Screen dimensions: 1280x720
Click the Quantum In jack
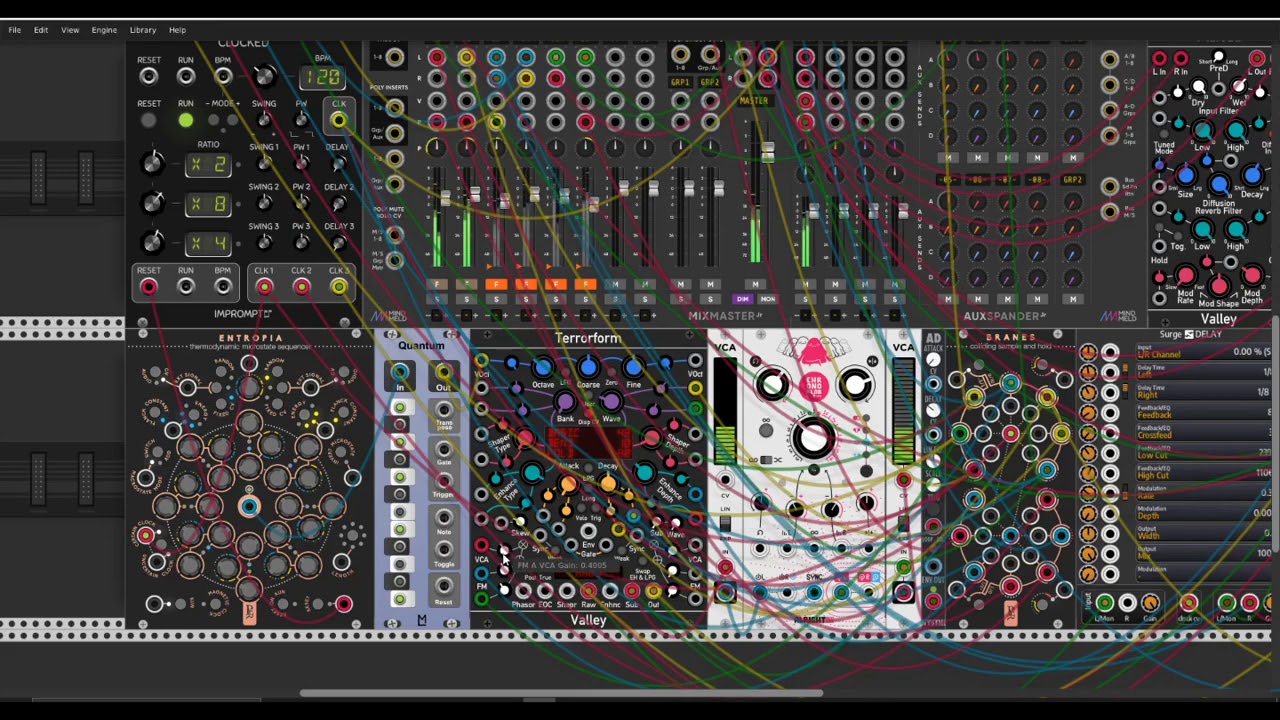399,373
